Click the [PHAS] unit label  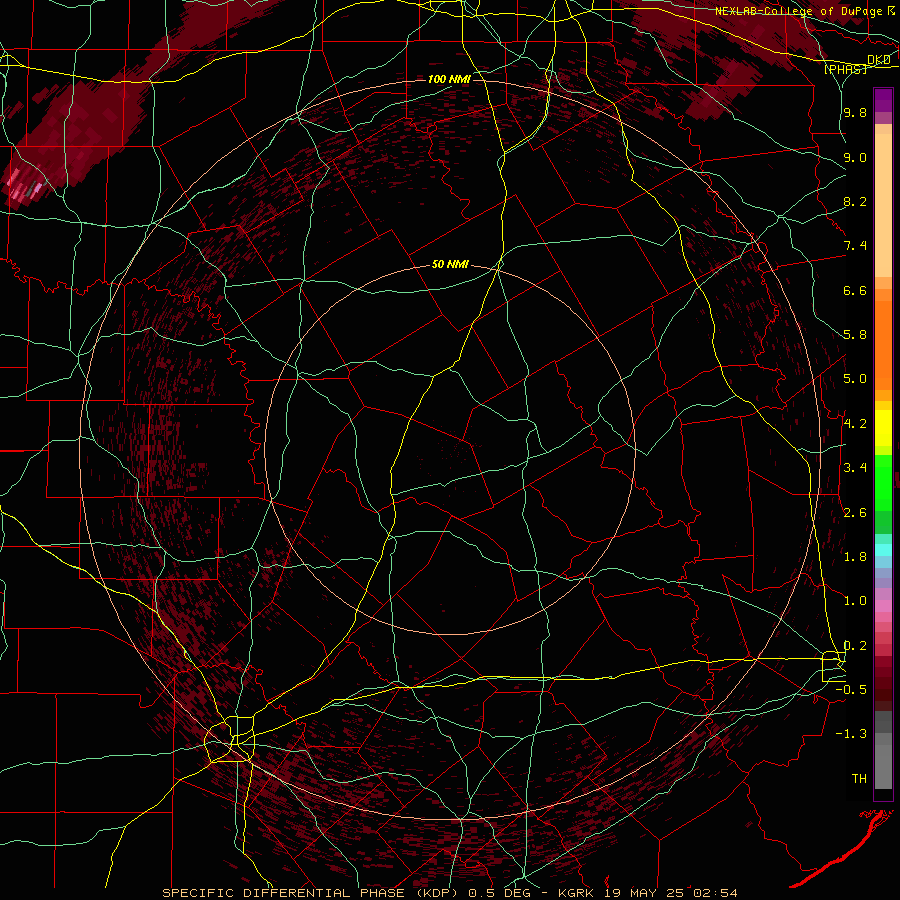tap(845, 69)
